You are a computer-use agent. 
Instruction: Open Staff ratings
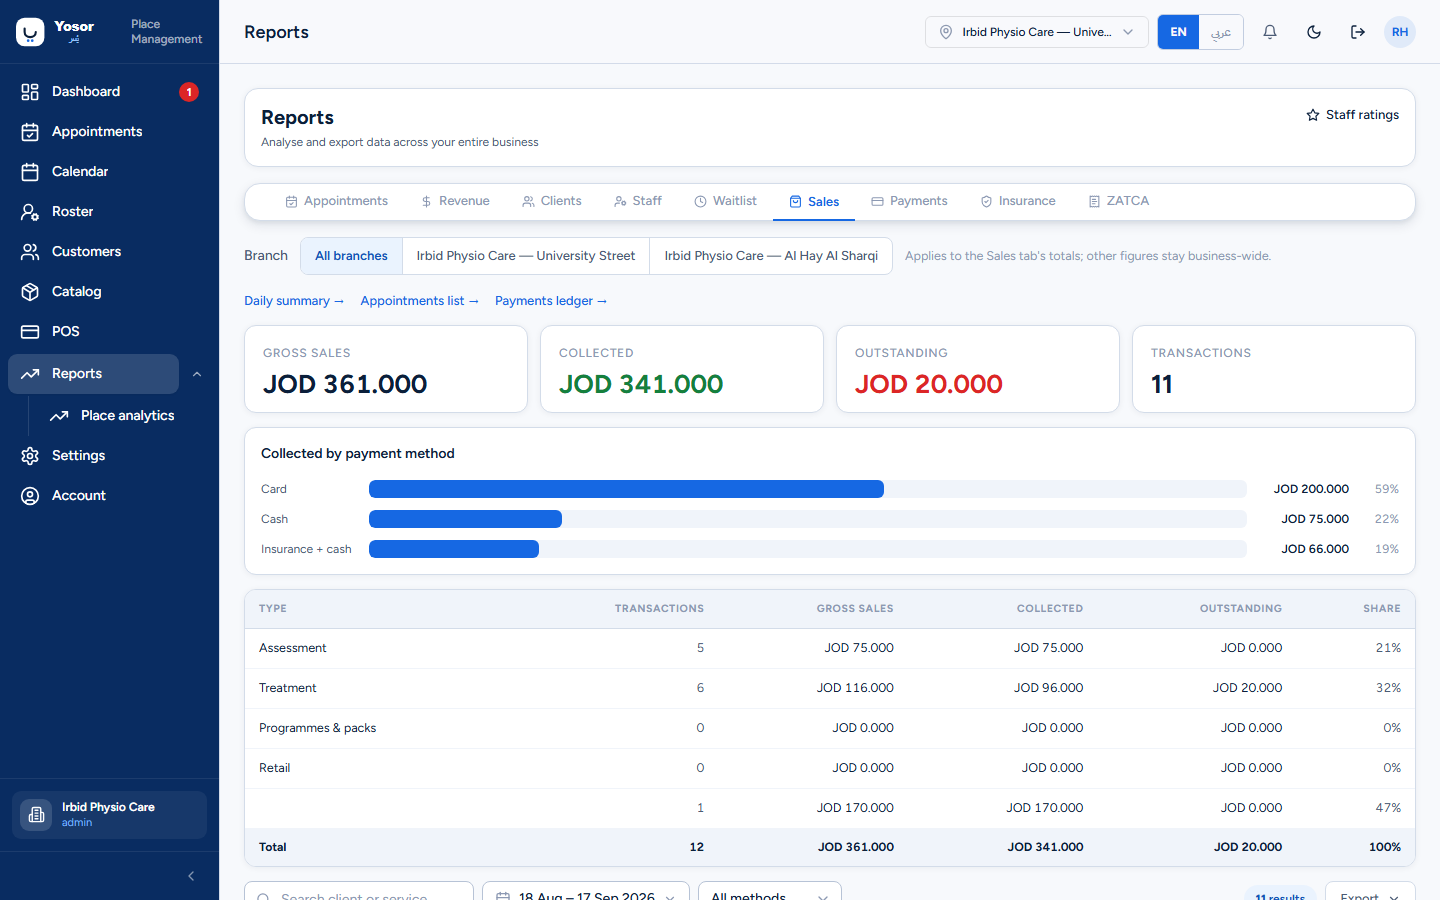pos(1352,115)
